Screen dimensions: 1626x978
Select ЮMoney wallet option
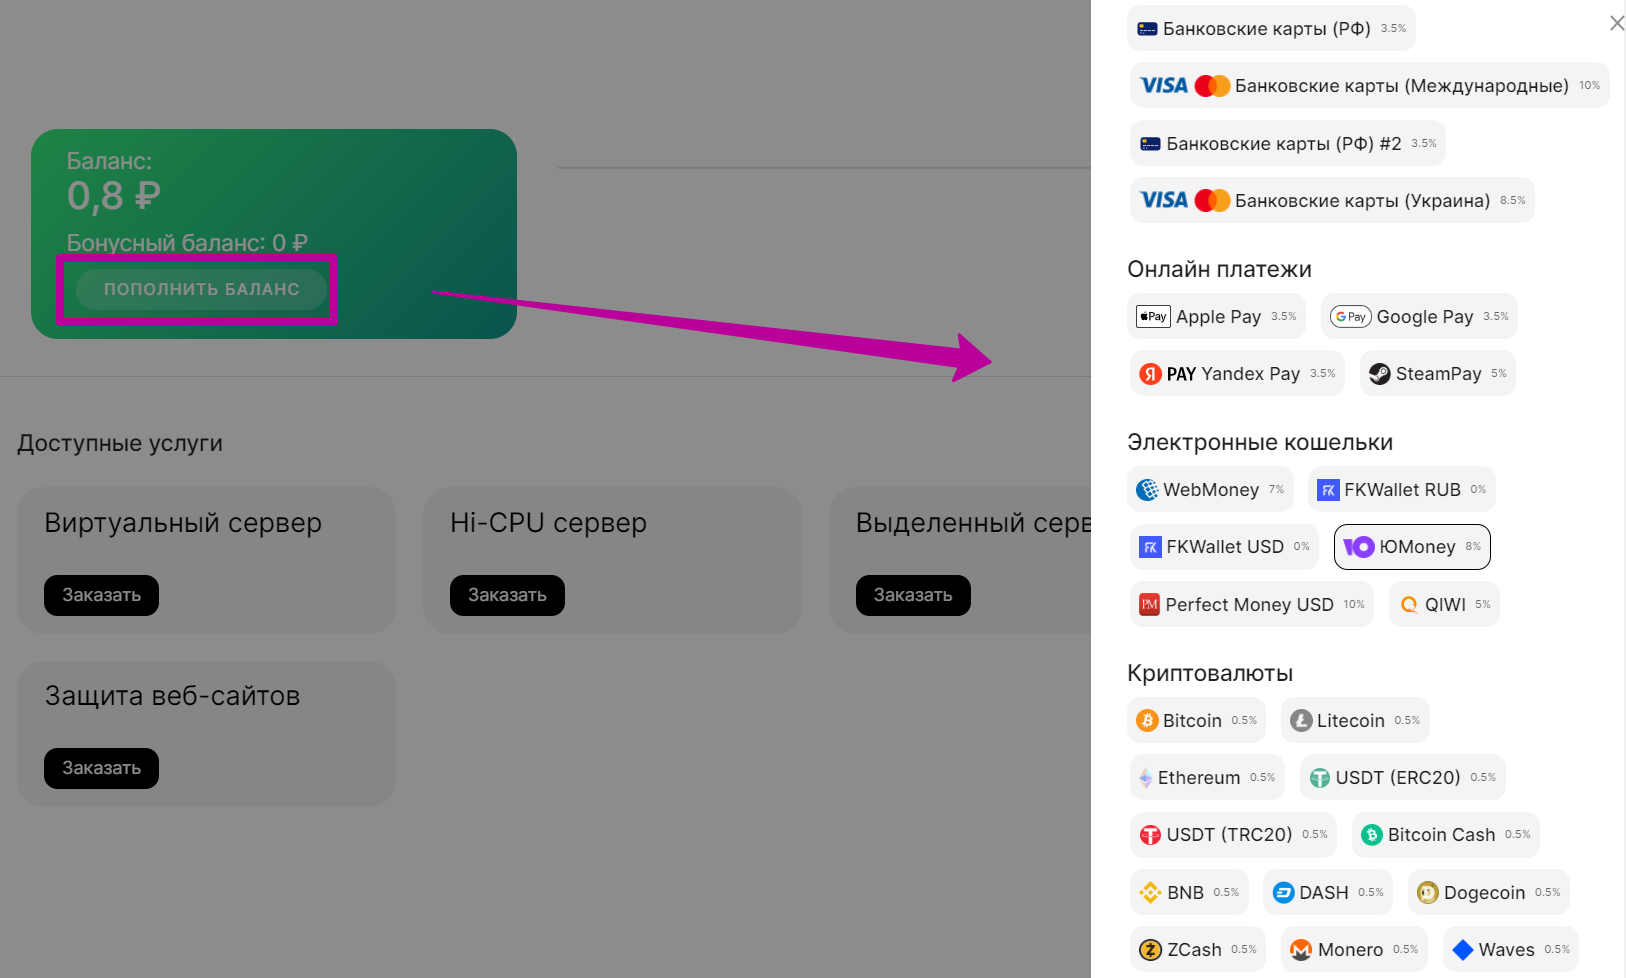1412,546
